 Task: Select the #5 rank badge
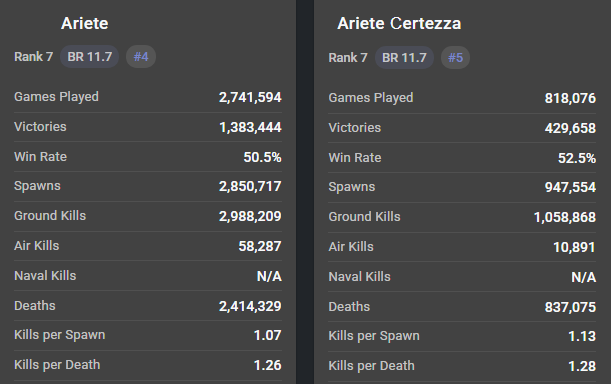[455, 57]
